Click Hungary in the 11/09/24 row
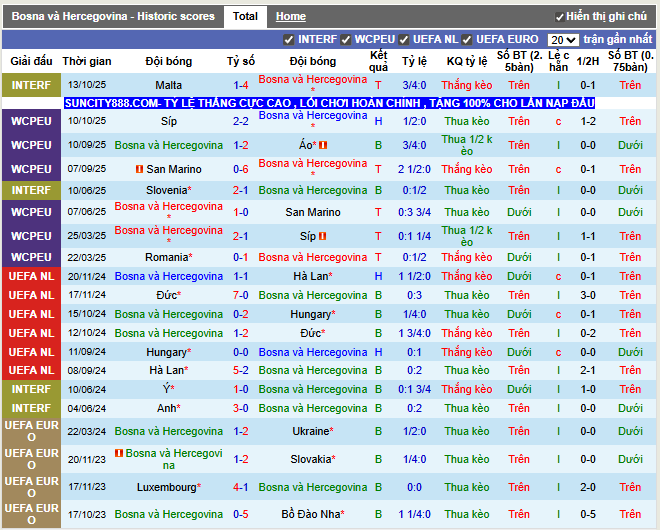660x530 pixels. pos(169,352)
